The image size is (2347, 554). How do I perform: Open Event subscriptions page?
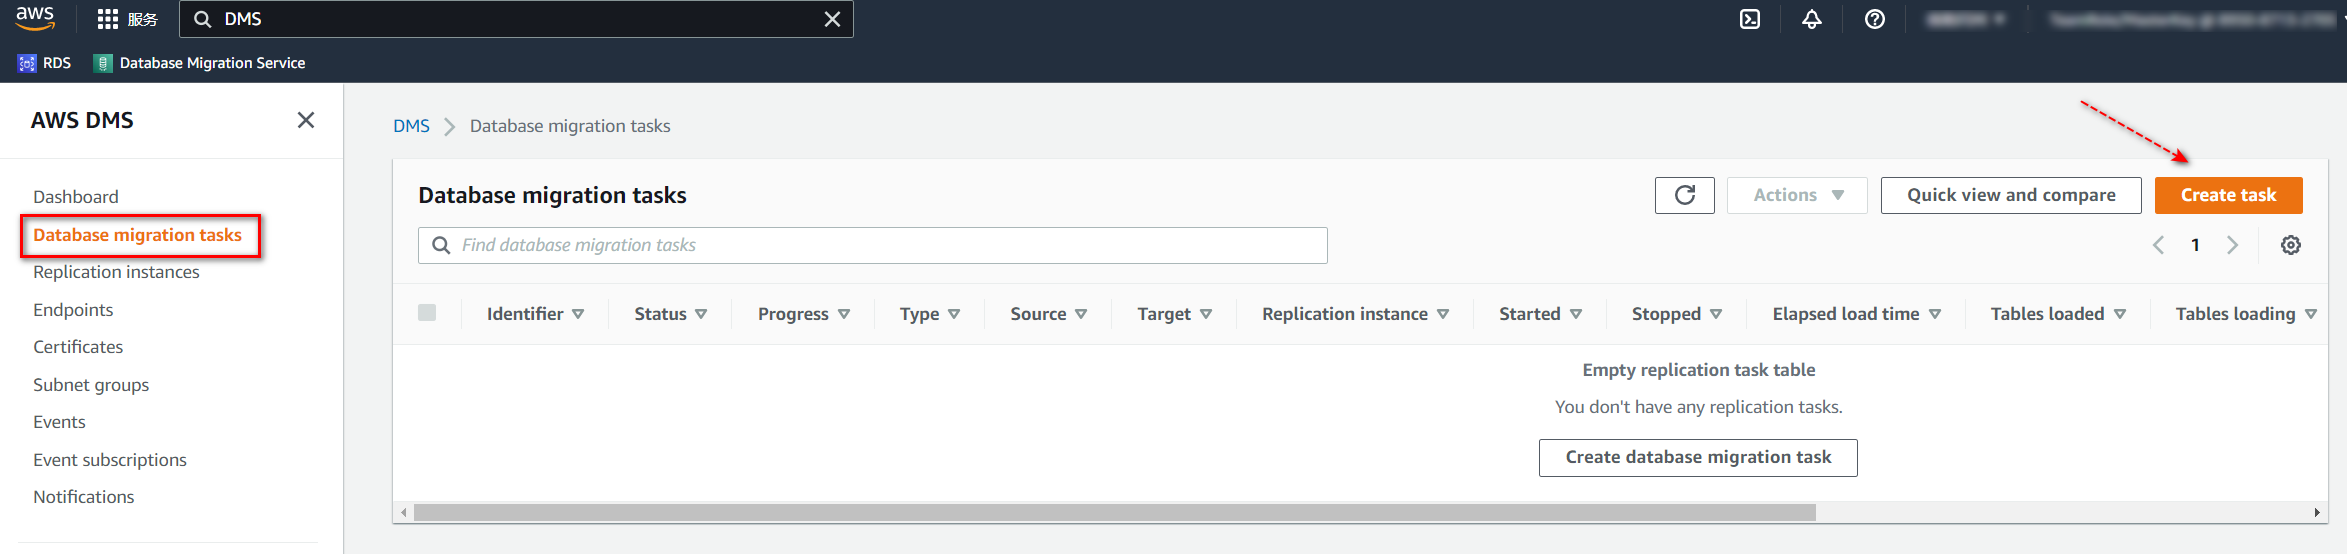click(x=110, y=460)
